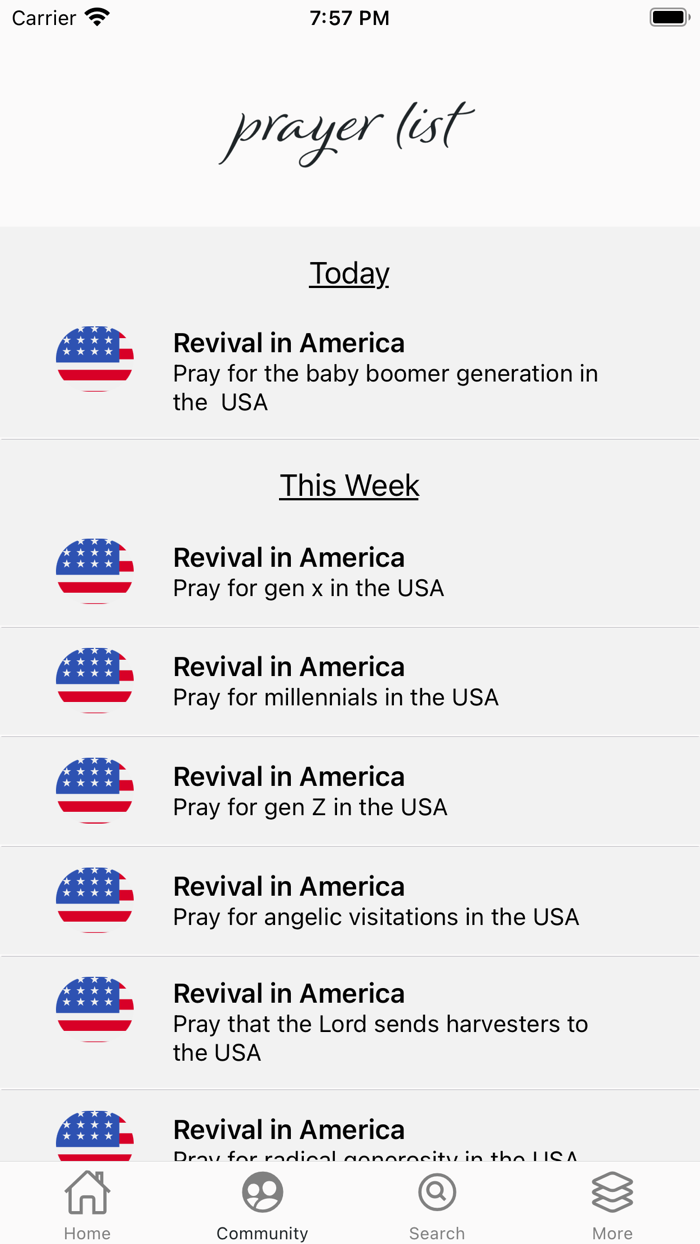
Task: Tap the 'prayer list' title header
Action: 347,128
